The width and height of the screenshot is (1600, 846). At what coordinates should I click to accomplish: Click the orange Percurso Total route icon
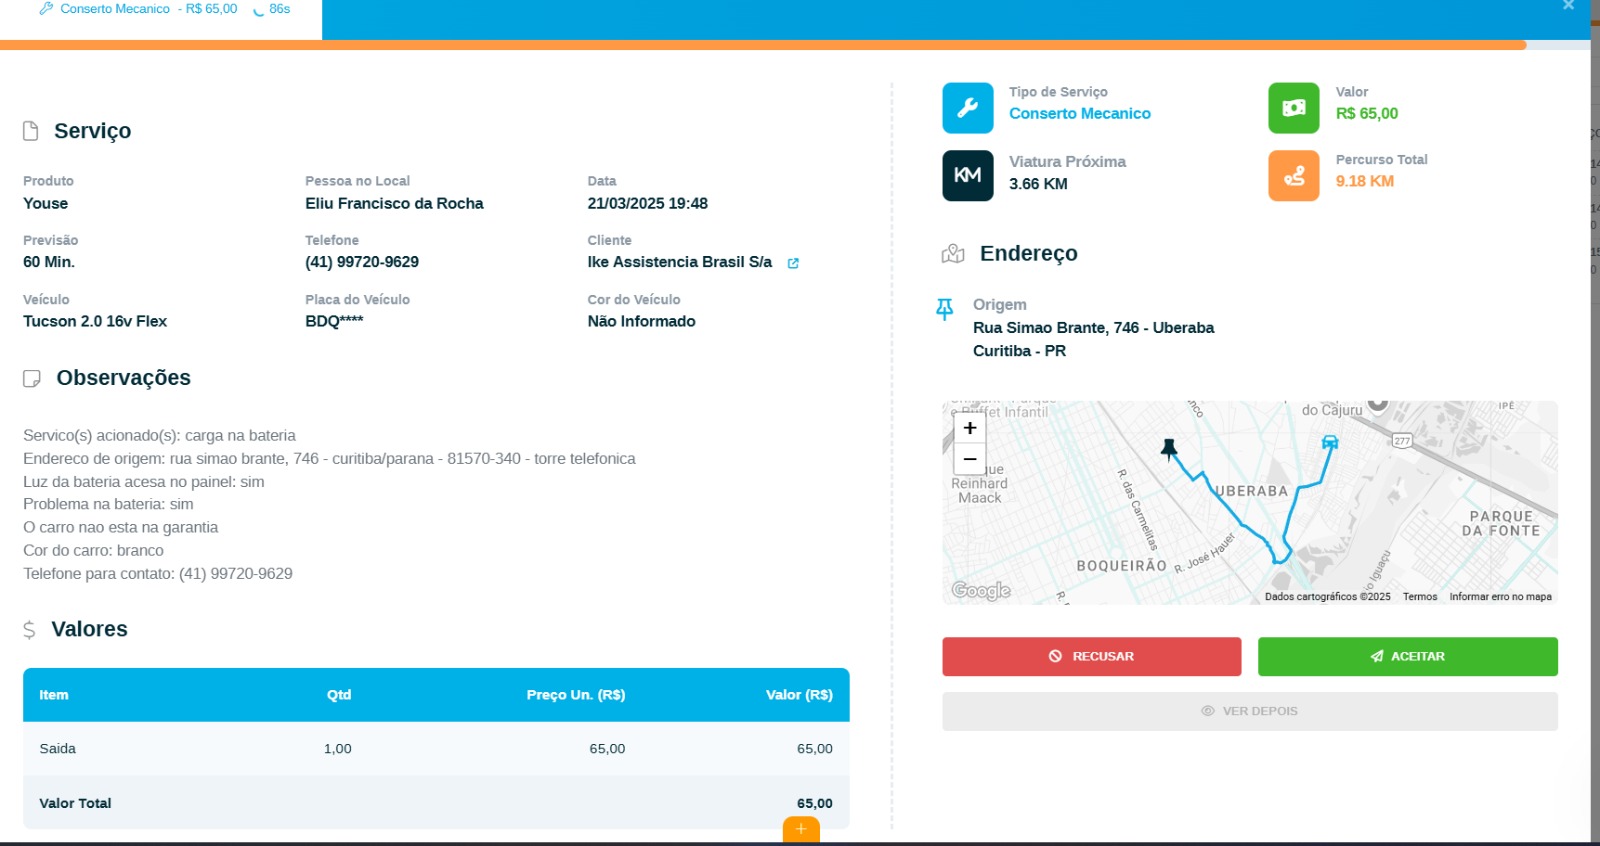(x=1294, y=176)
